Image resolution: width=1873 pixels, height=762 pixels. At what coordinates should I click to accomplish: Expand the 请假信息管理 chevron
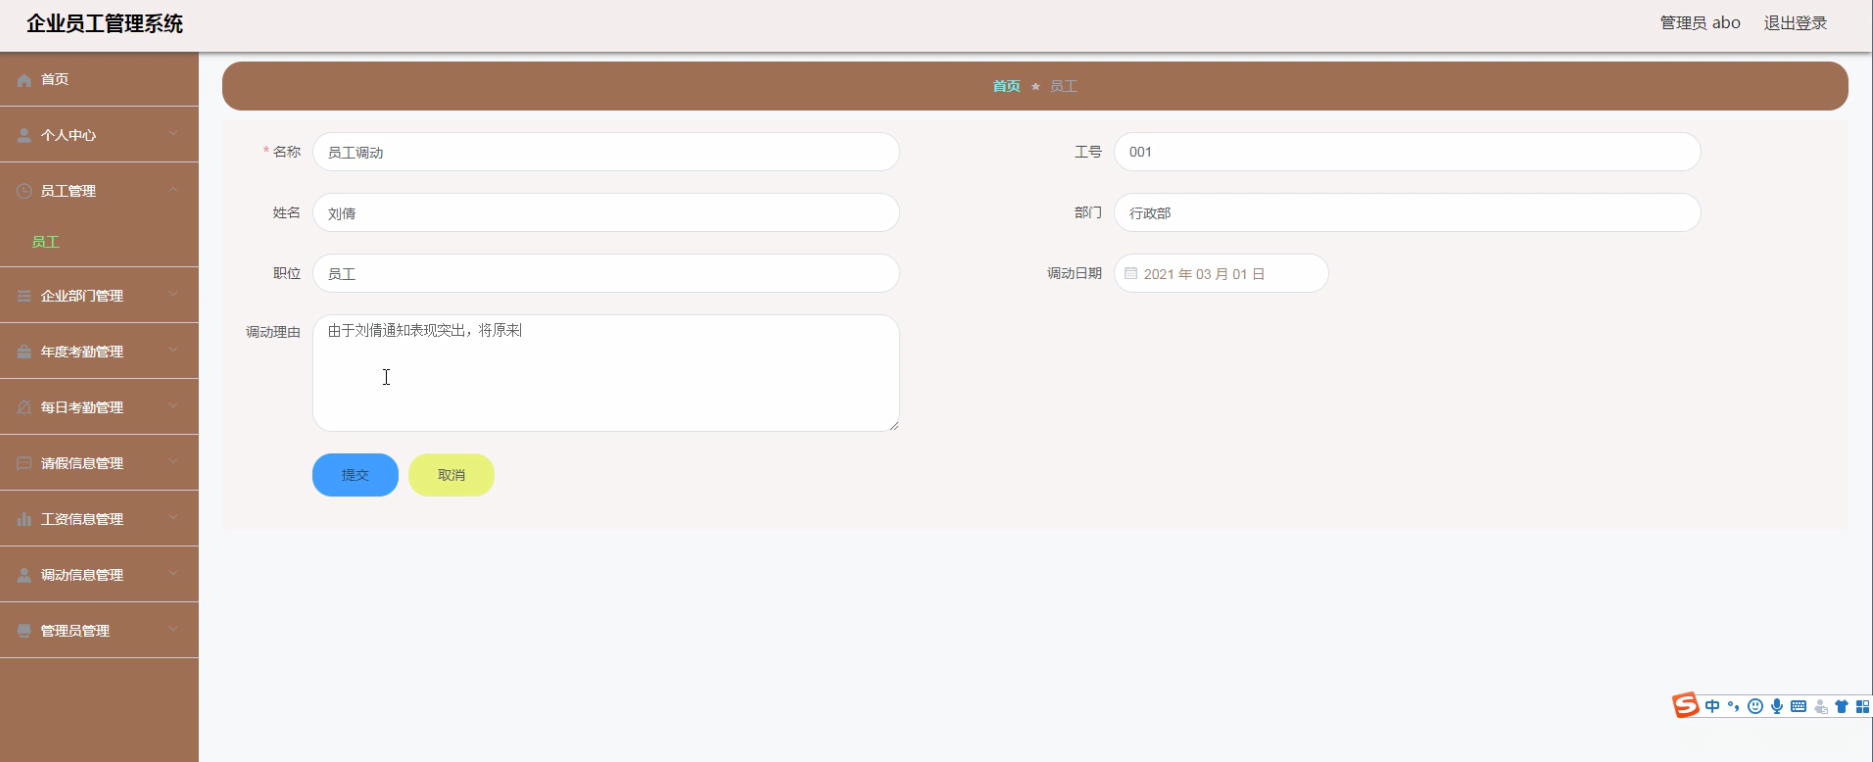173,463
